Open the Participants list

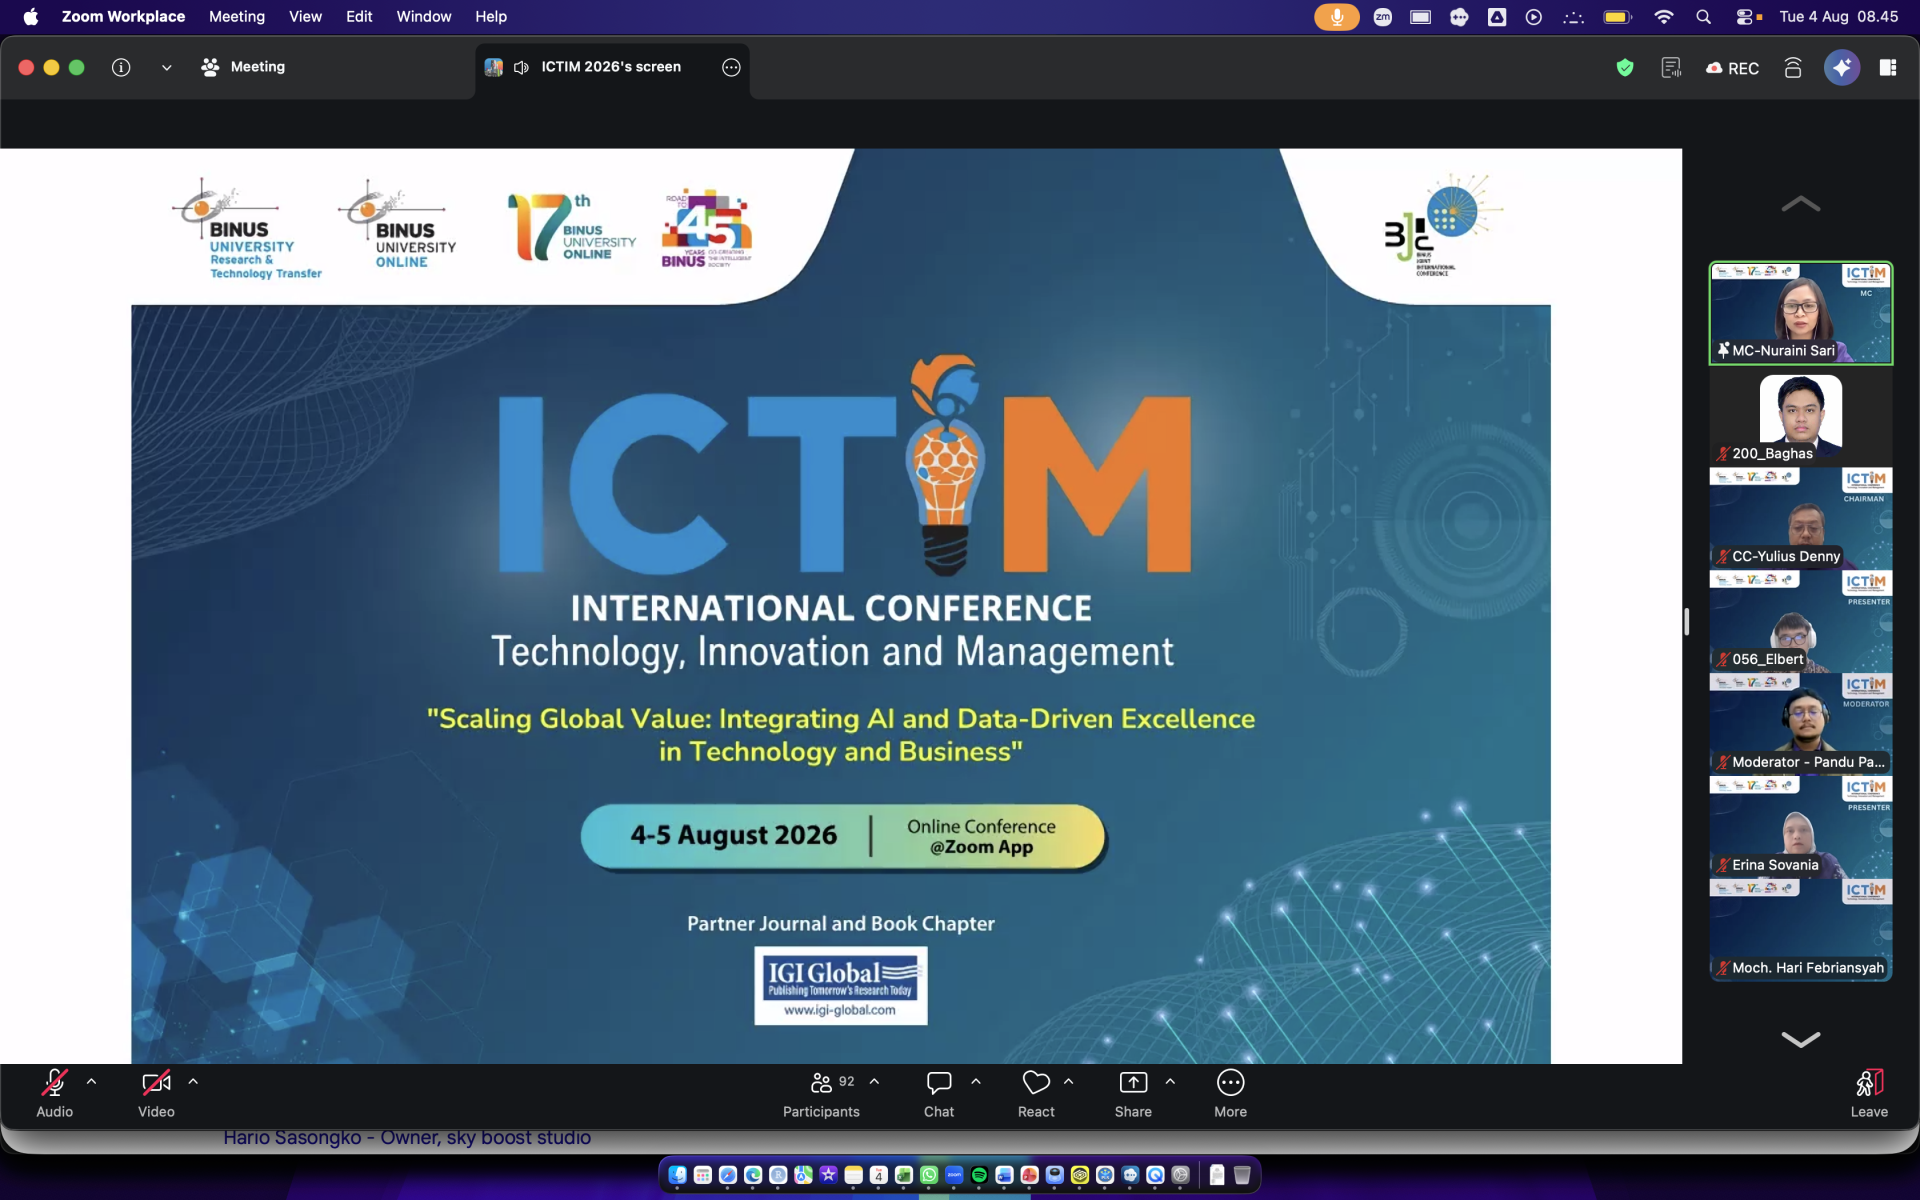pyautogui.click(x=821, y=1094)
